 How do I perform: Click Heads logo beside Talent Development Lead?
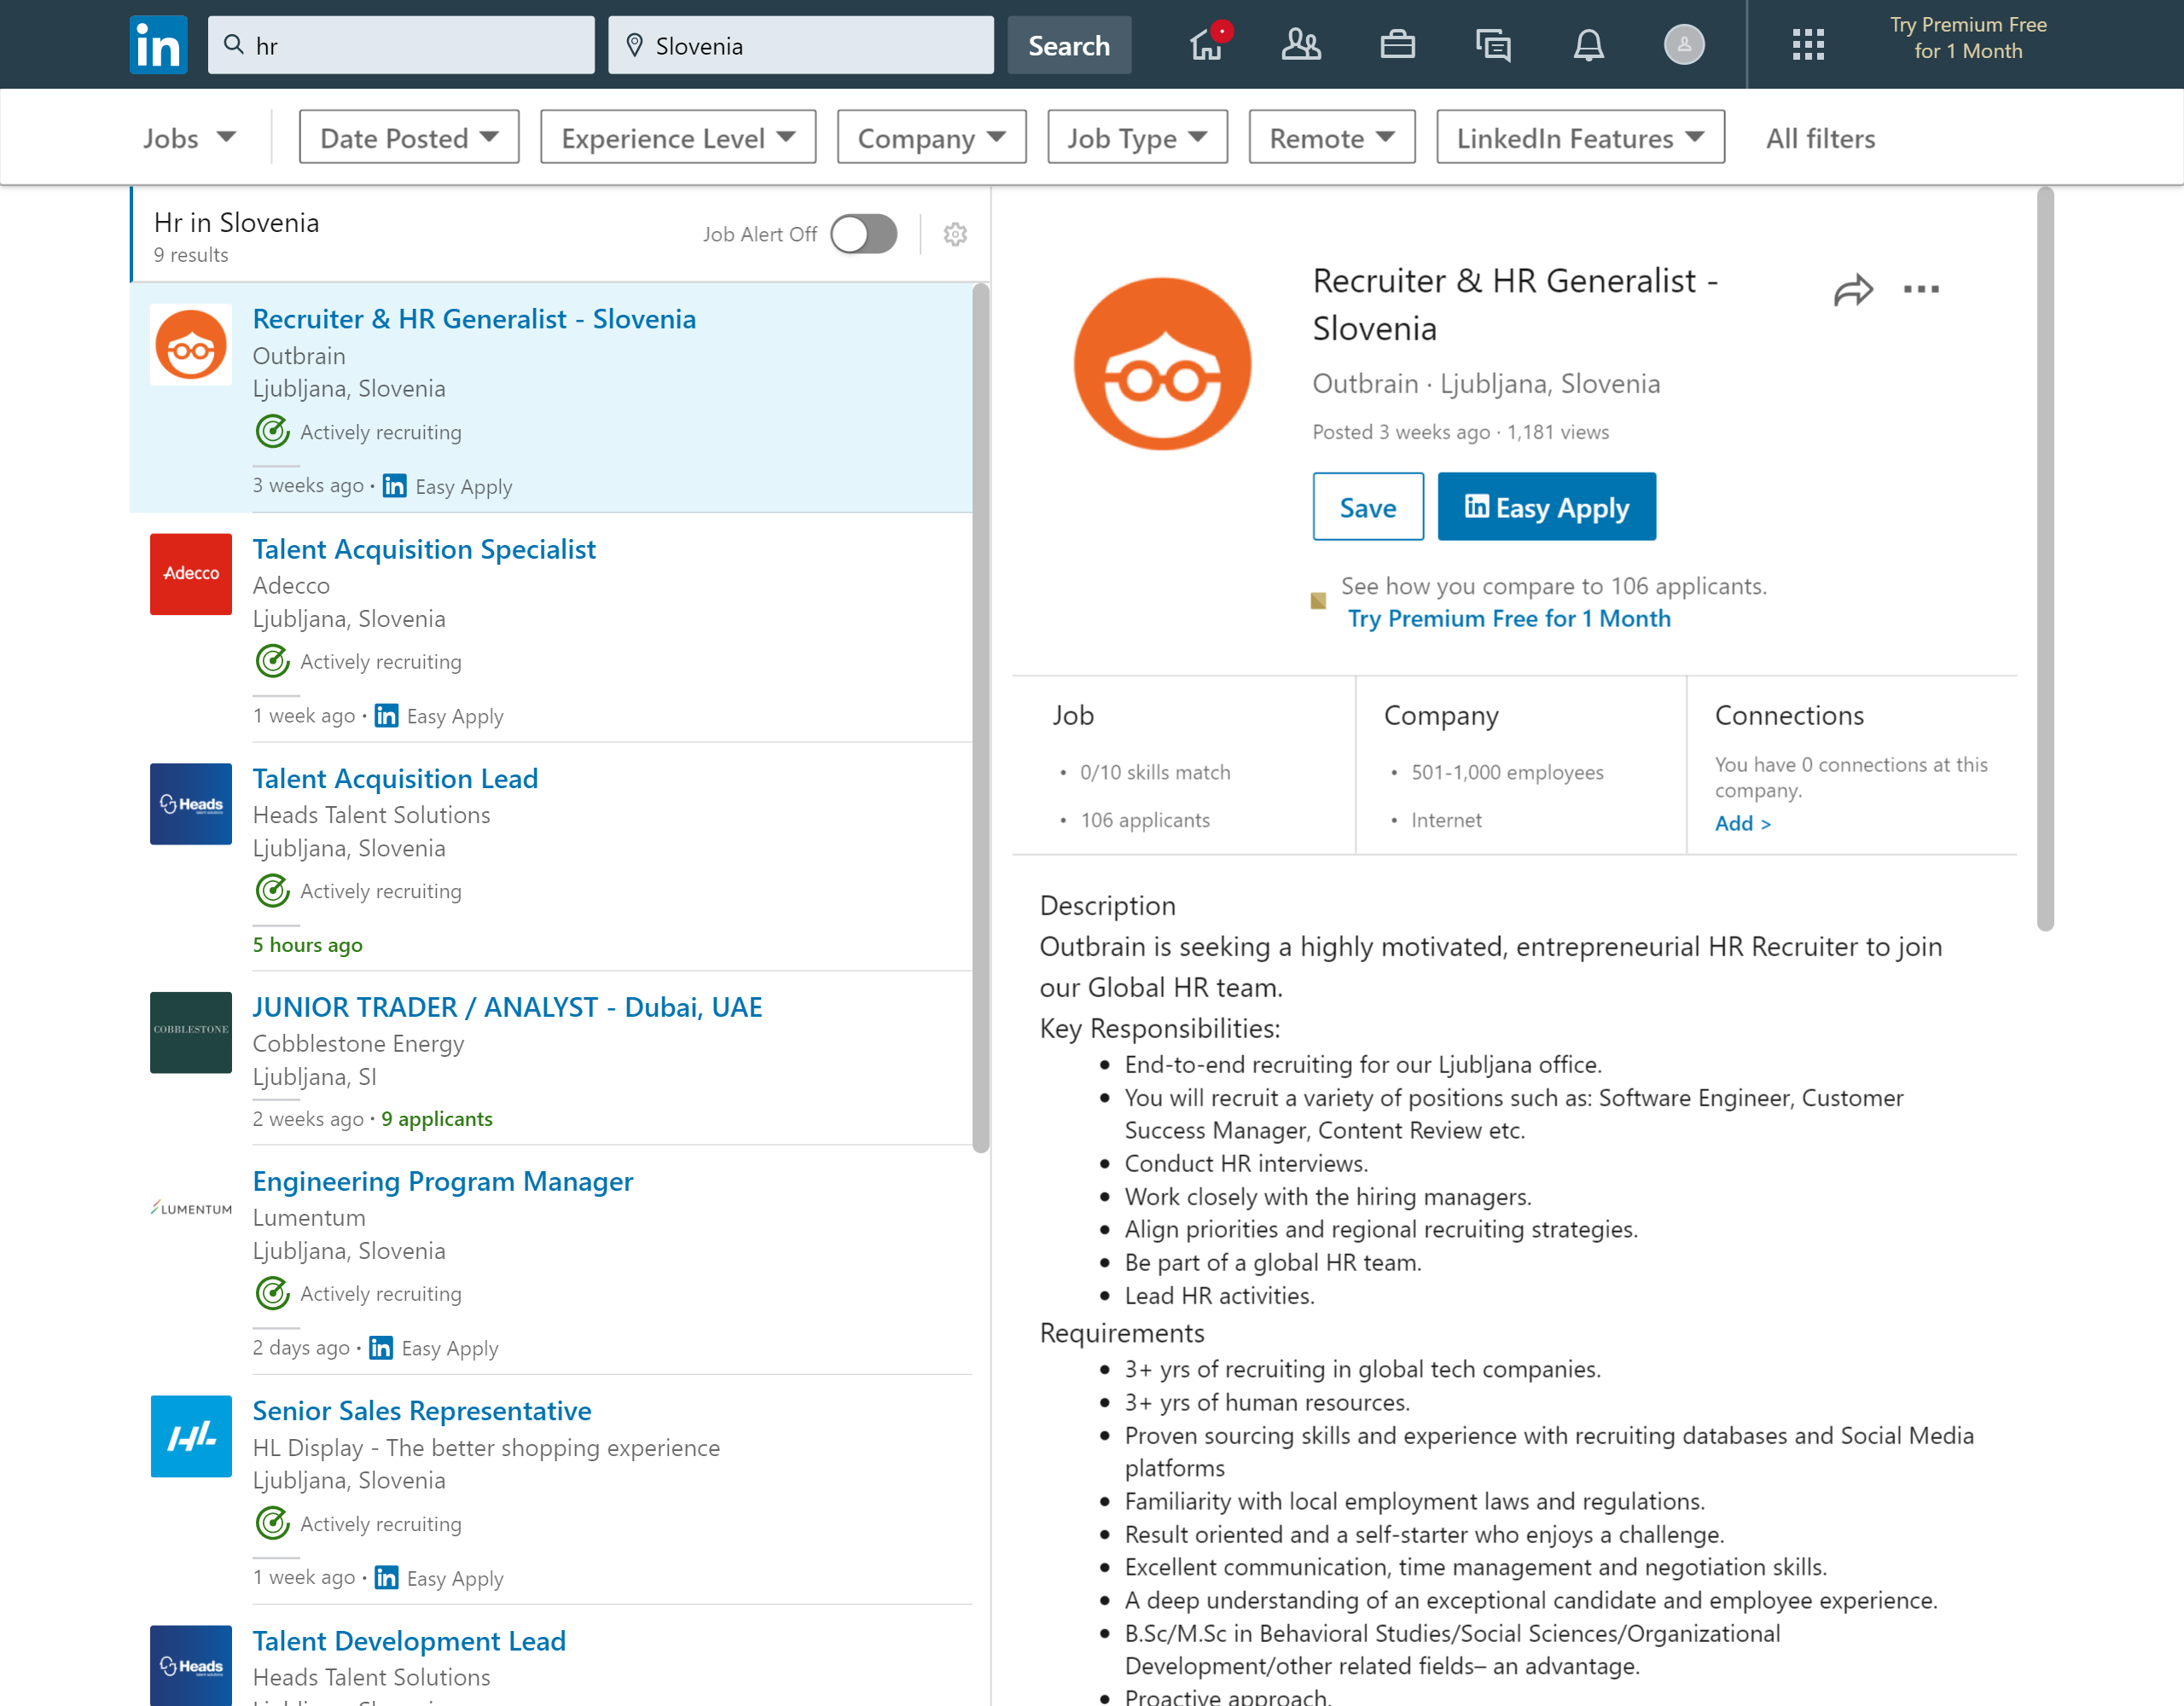pyautogui.click(x=191, y=1666)
